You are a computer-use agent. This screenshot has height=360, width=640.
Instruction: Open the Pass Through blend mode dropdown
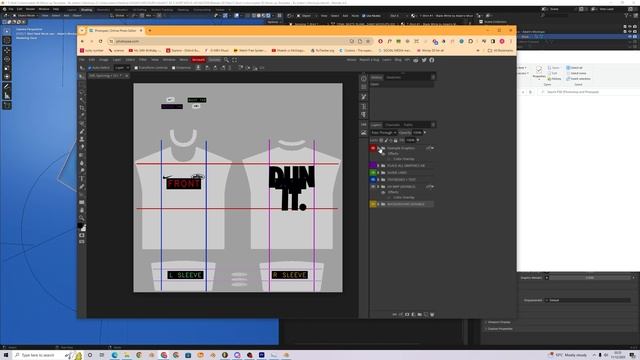(x=384, y=133)
